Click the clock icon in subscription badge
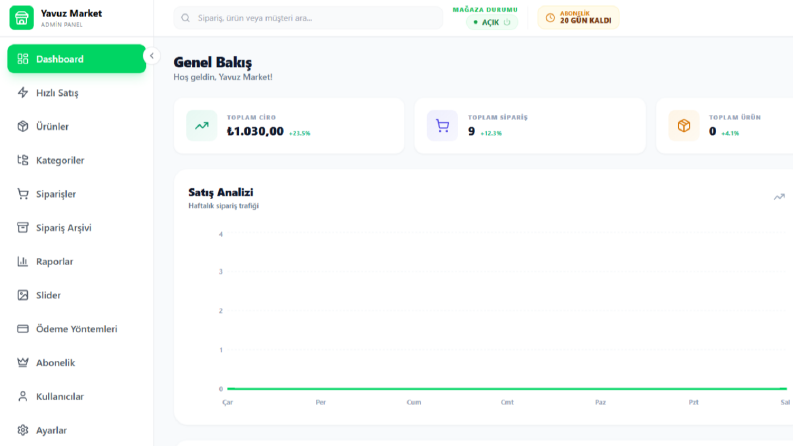 [x=550, y=18]
